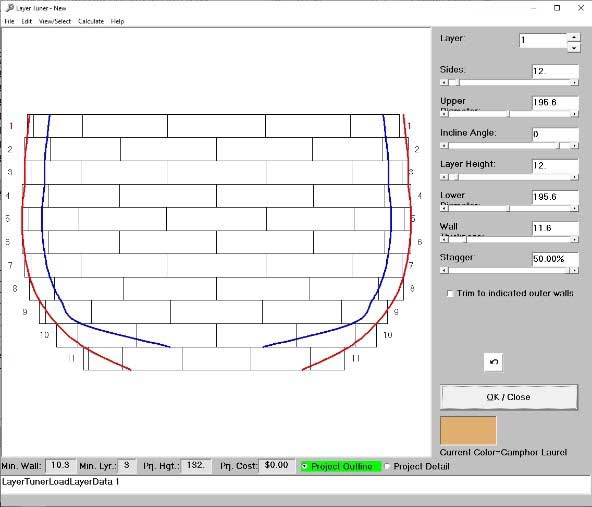This screenshot has height=507, width=592.
Task: Click the OK / Close button
Action: click(509, 397)
